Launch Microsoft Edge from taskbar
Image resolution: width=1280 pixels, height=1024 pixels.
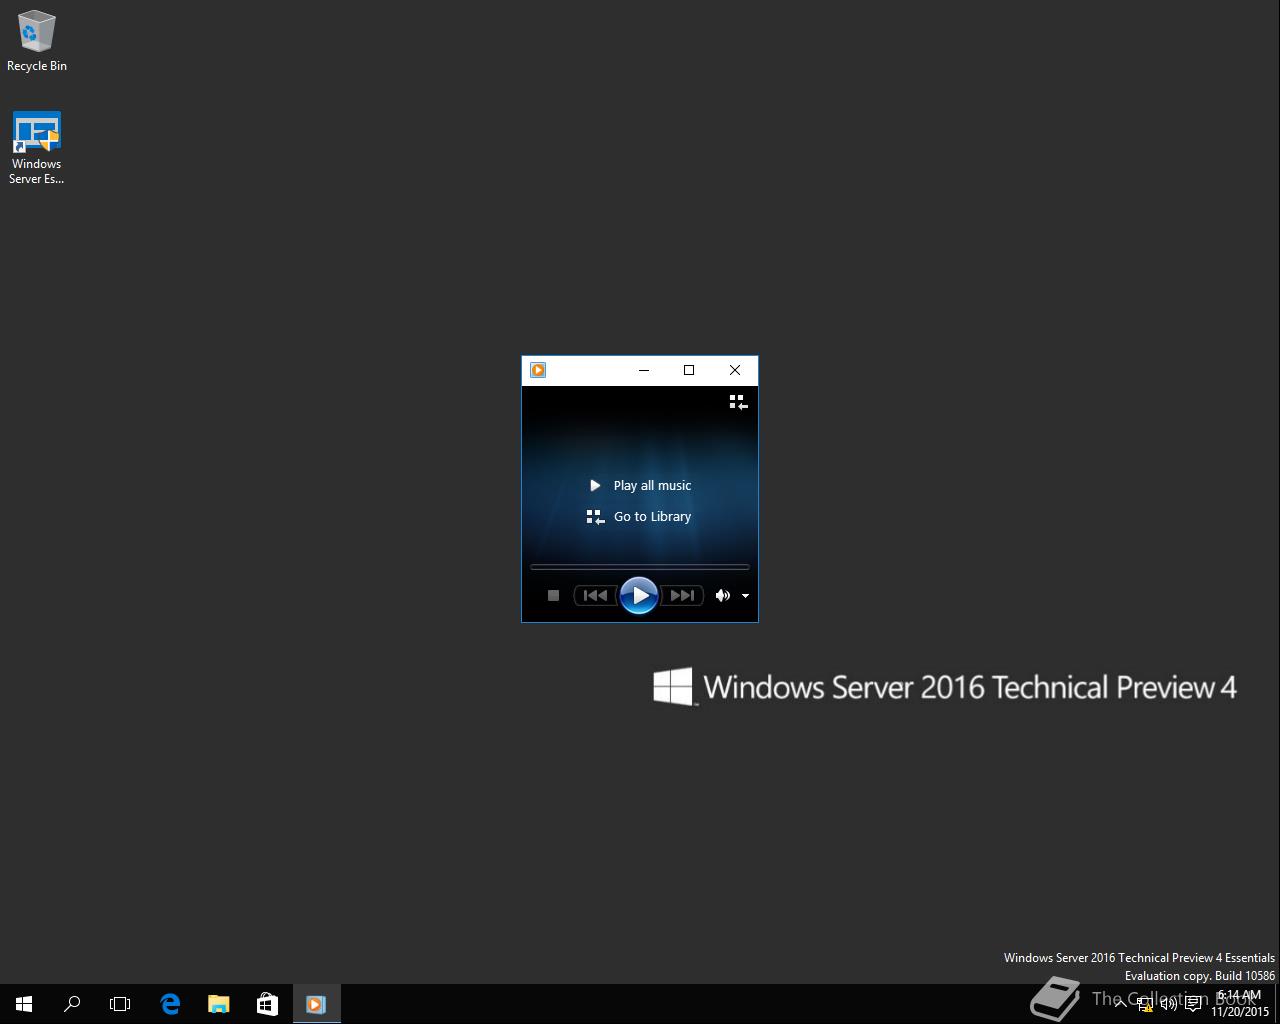170,1004
